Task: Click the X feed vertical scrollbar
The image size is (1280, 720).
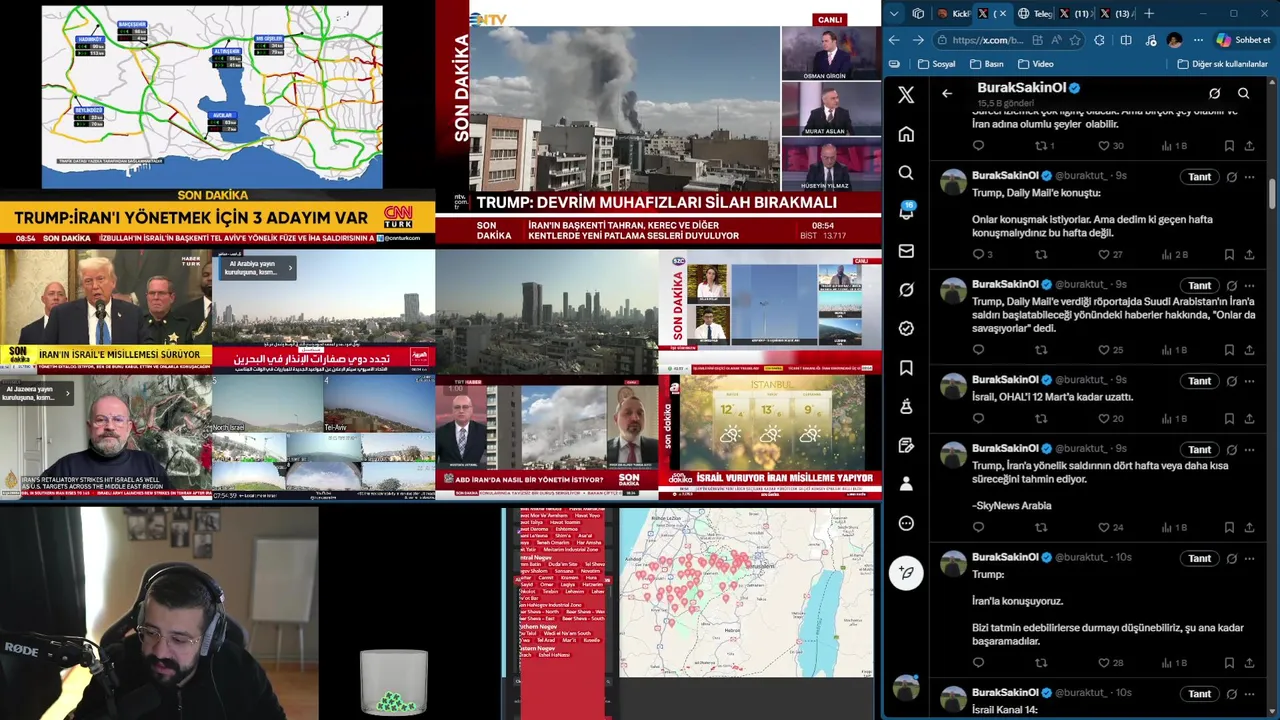Action: pos(1273,195)
